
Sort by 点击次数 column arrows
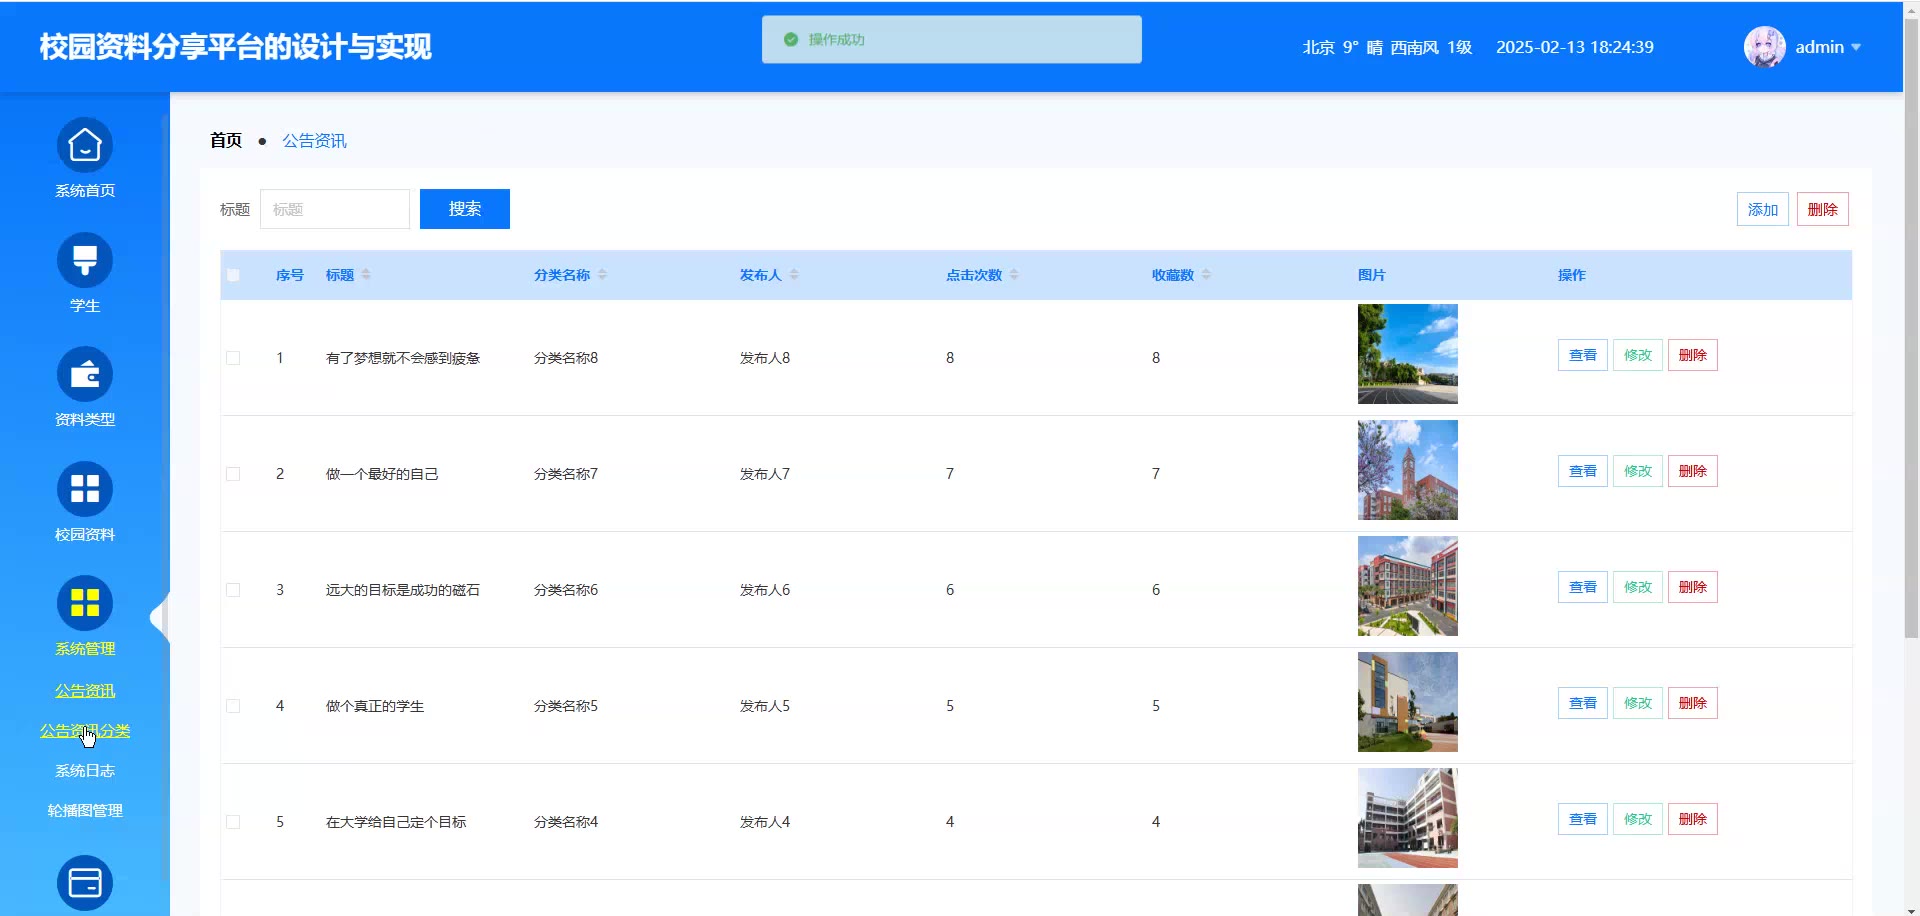coord(1014,275)
